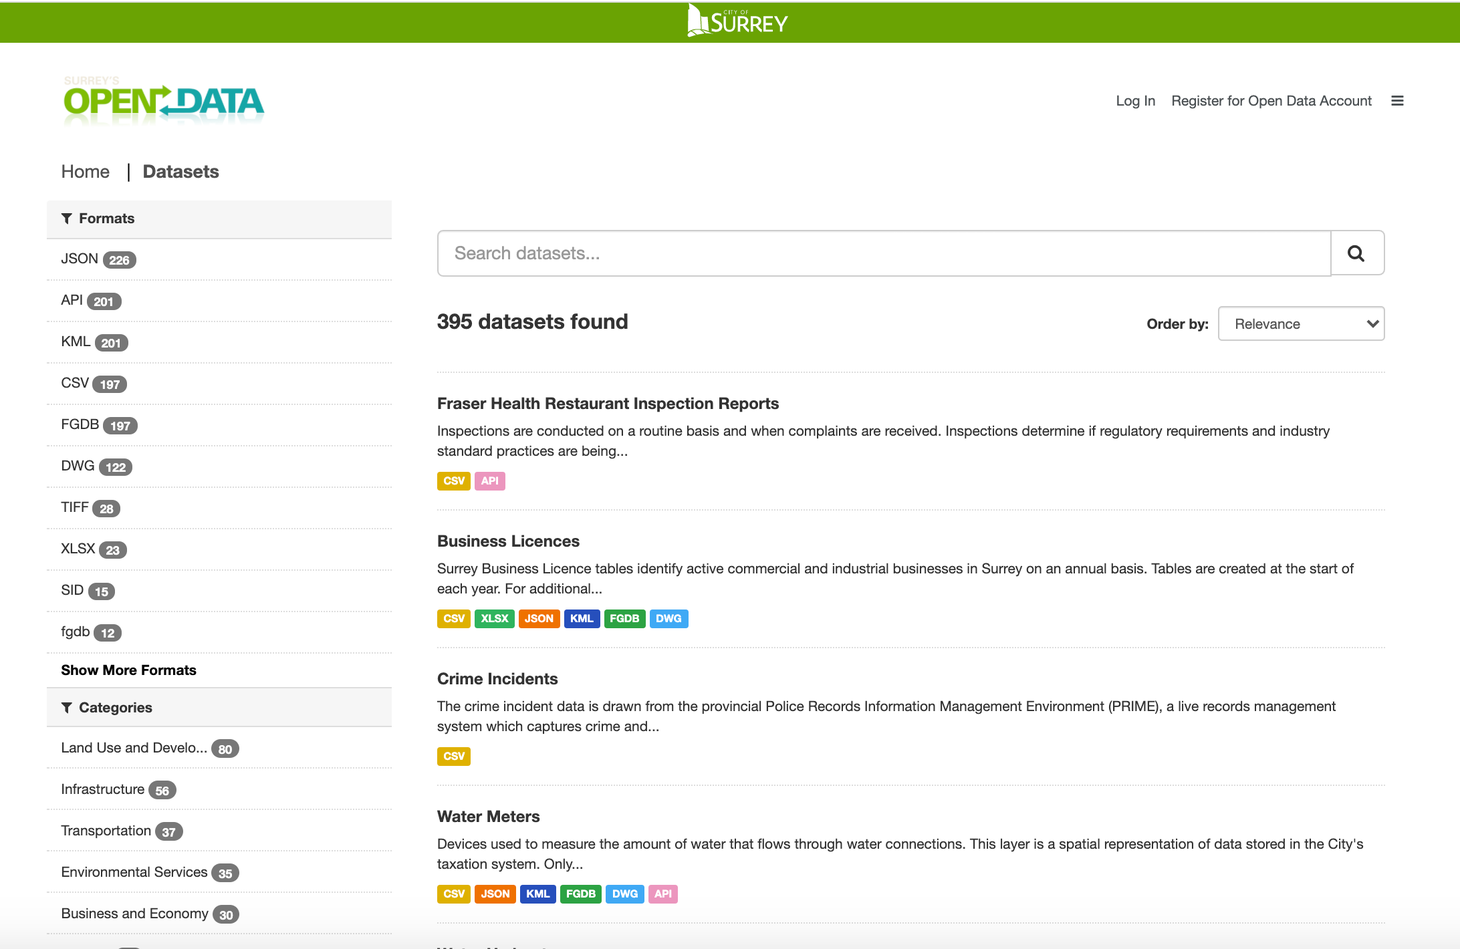Expand Show More Formats
The height and width of the screenshot is (949, 1460).
click(x=129, y=670)
